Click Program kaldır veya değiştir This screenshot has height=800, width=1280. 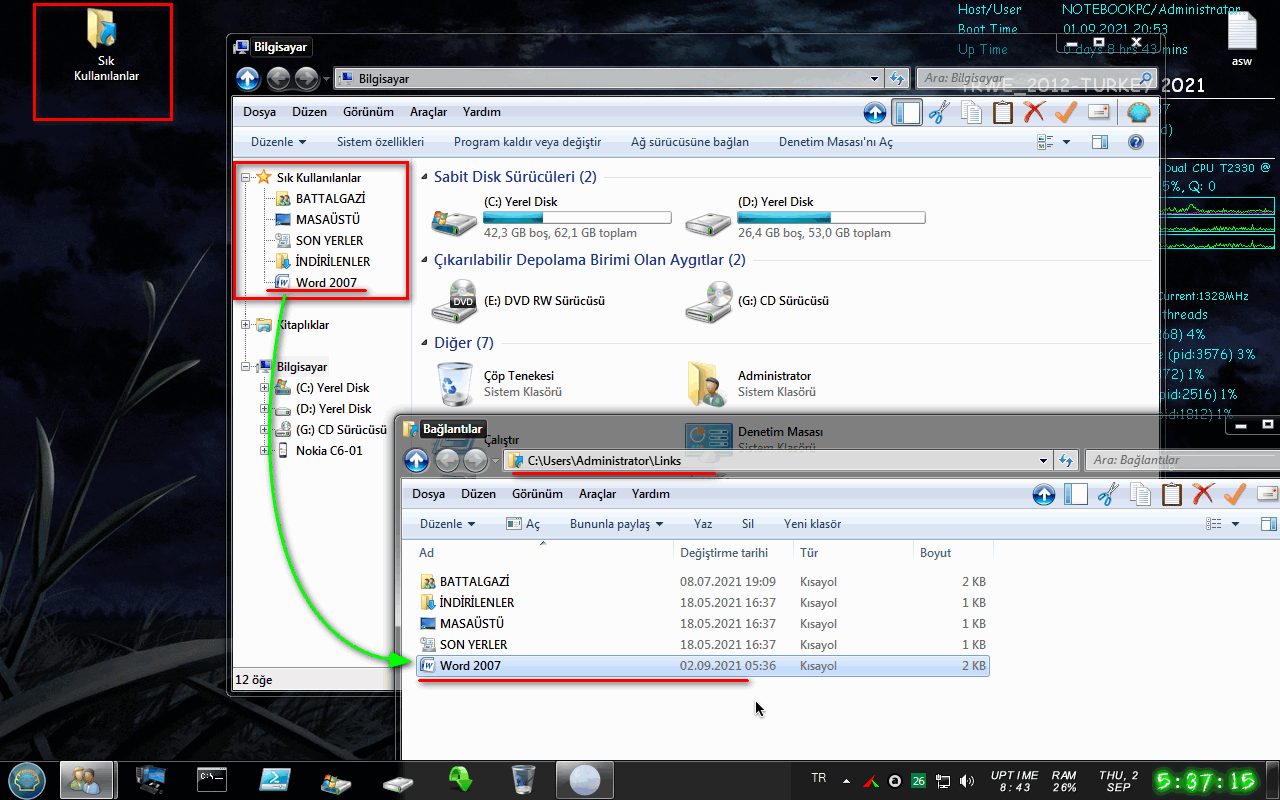[x=527, y=142]
